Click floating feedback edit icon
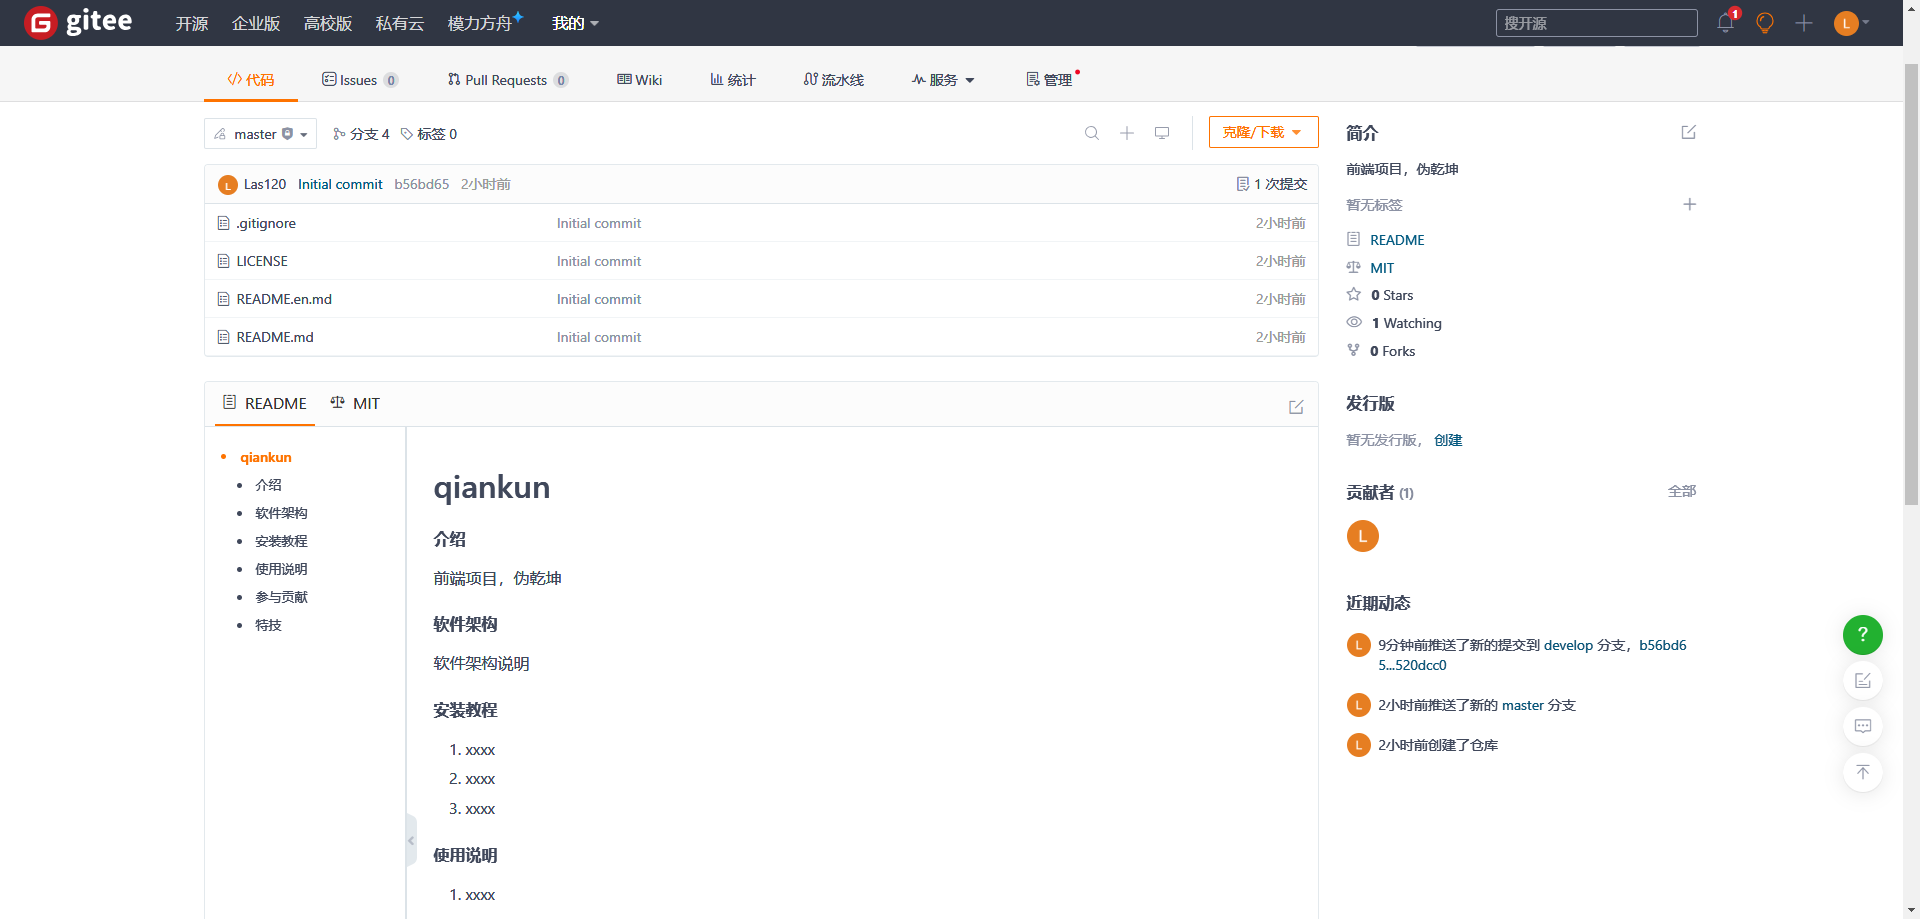The width and height of the screenshot is (1920, 919). [1863, 681]
